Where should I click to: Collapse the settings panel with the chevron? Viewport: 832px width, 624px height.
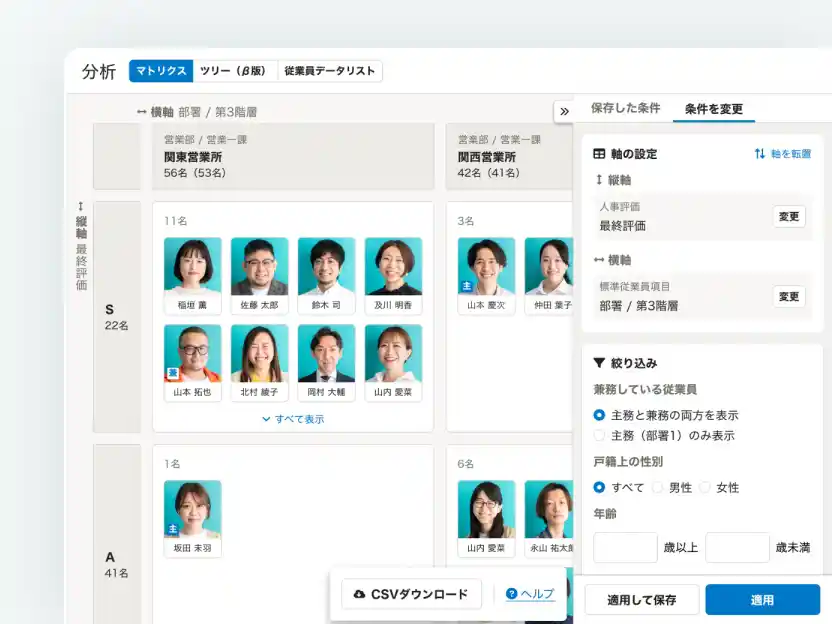564,112
